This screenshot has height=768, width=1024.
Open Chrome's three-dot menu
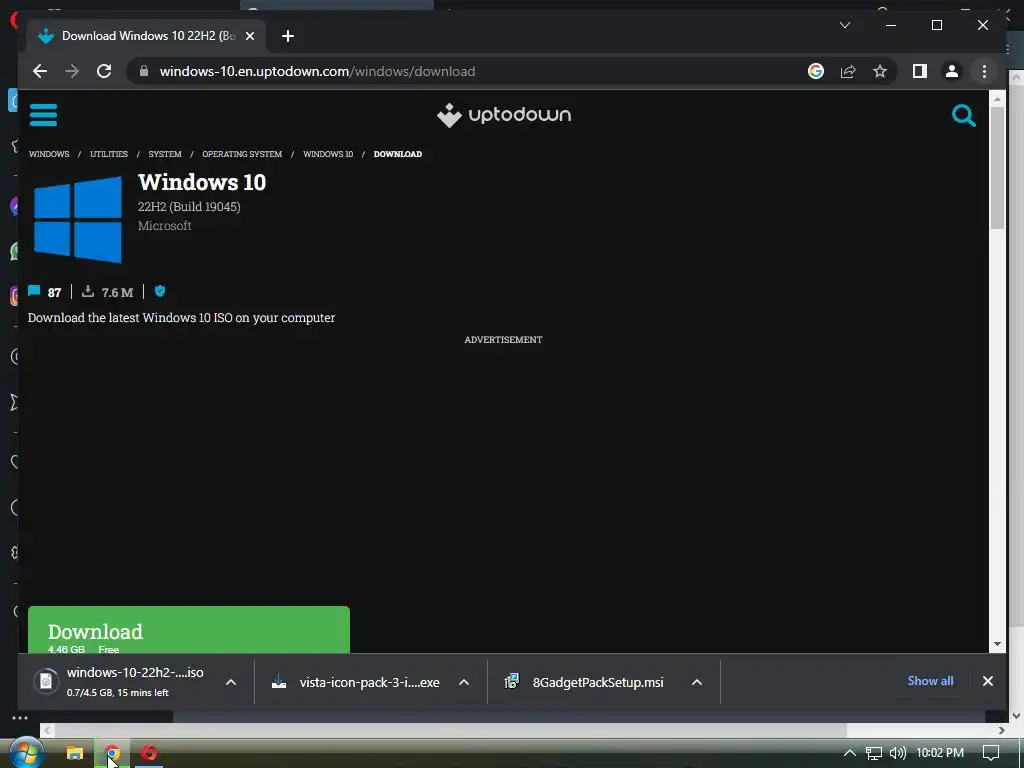(x=984, y=71)
